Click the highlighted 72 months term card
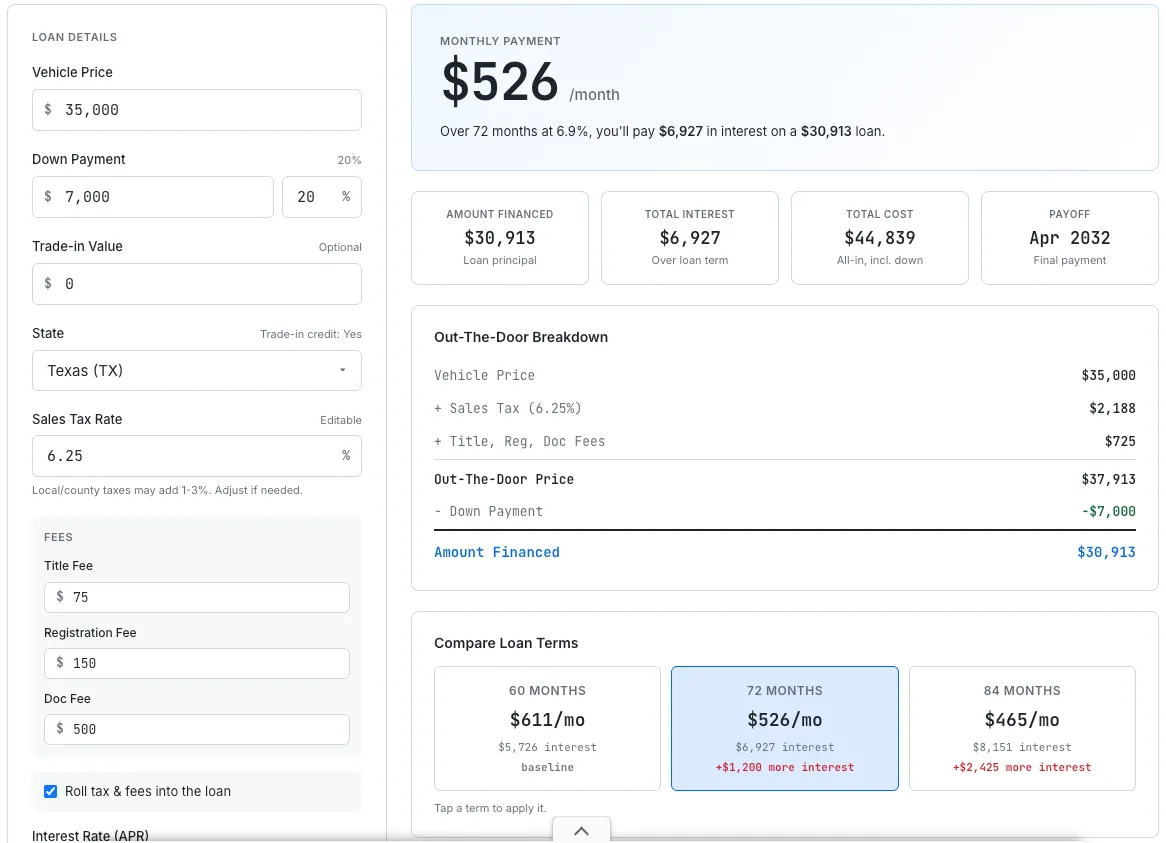Image resolution: width=1166 pixels, height=843 pixels. click(784, 727)
